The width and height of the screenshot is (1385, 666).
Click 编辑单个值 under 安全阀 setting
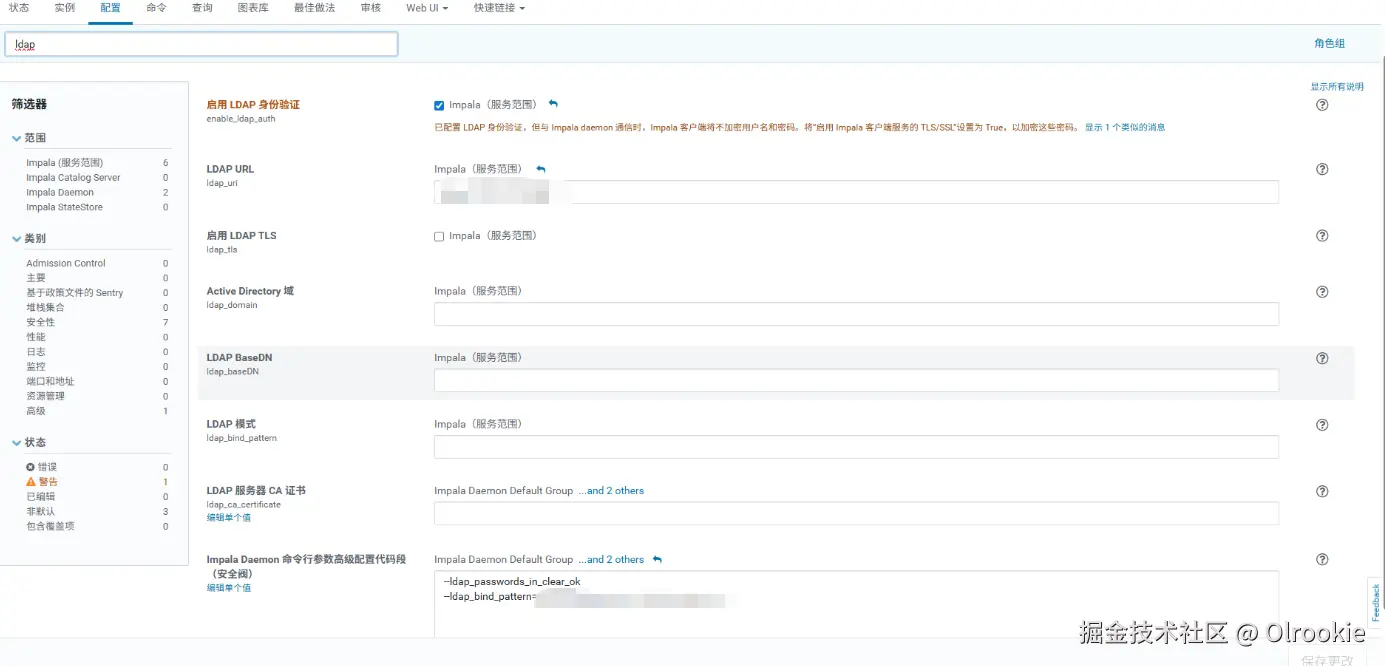click(229, 588)
